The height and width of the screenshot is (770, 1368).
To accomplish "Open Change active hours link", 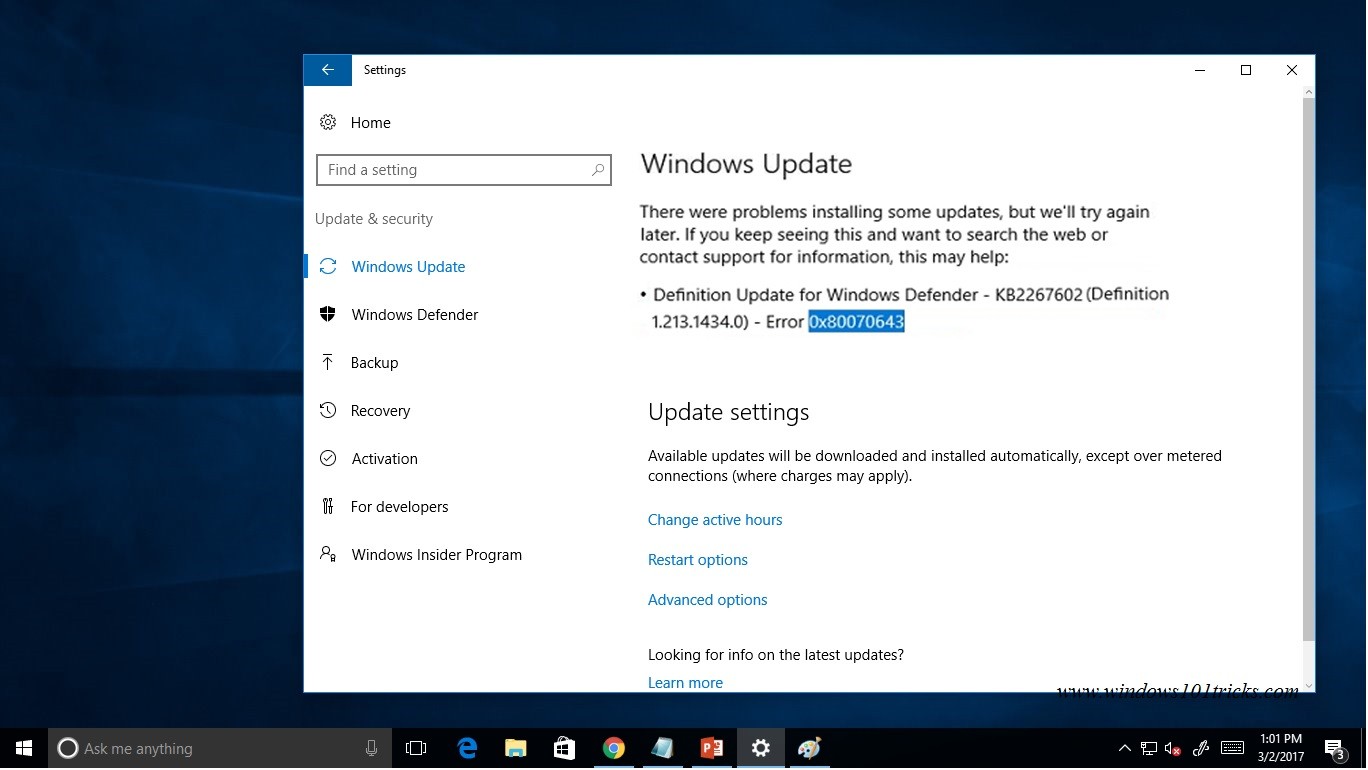I will [x=714, y=520].
